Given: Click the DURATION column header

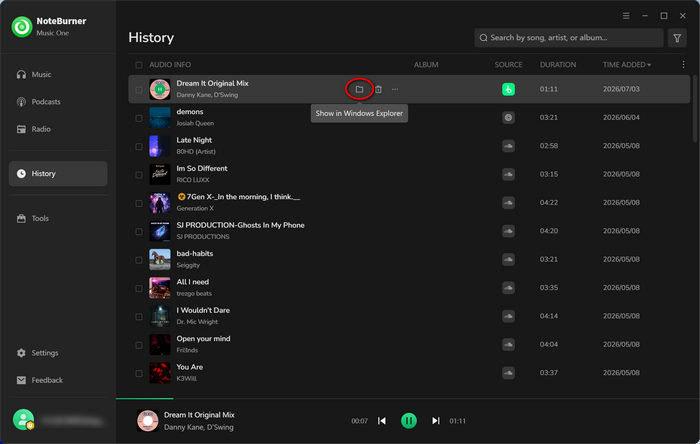Looking at the screenshot, I should 558,65.
